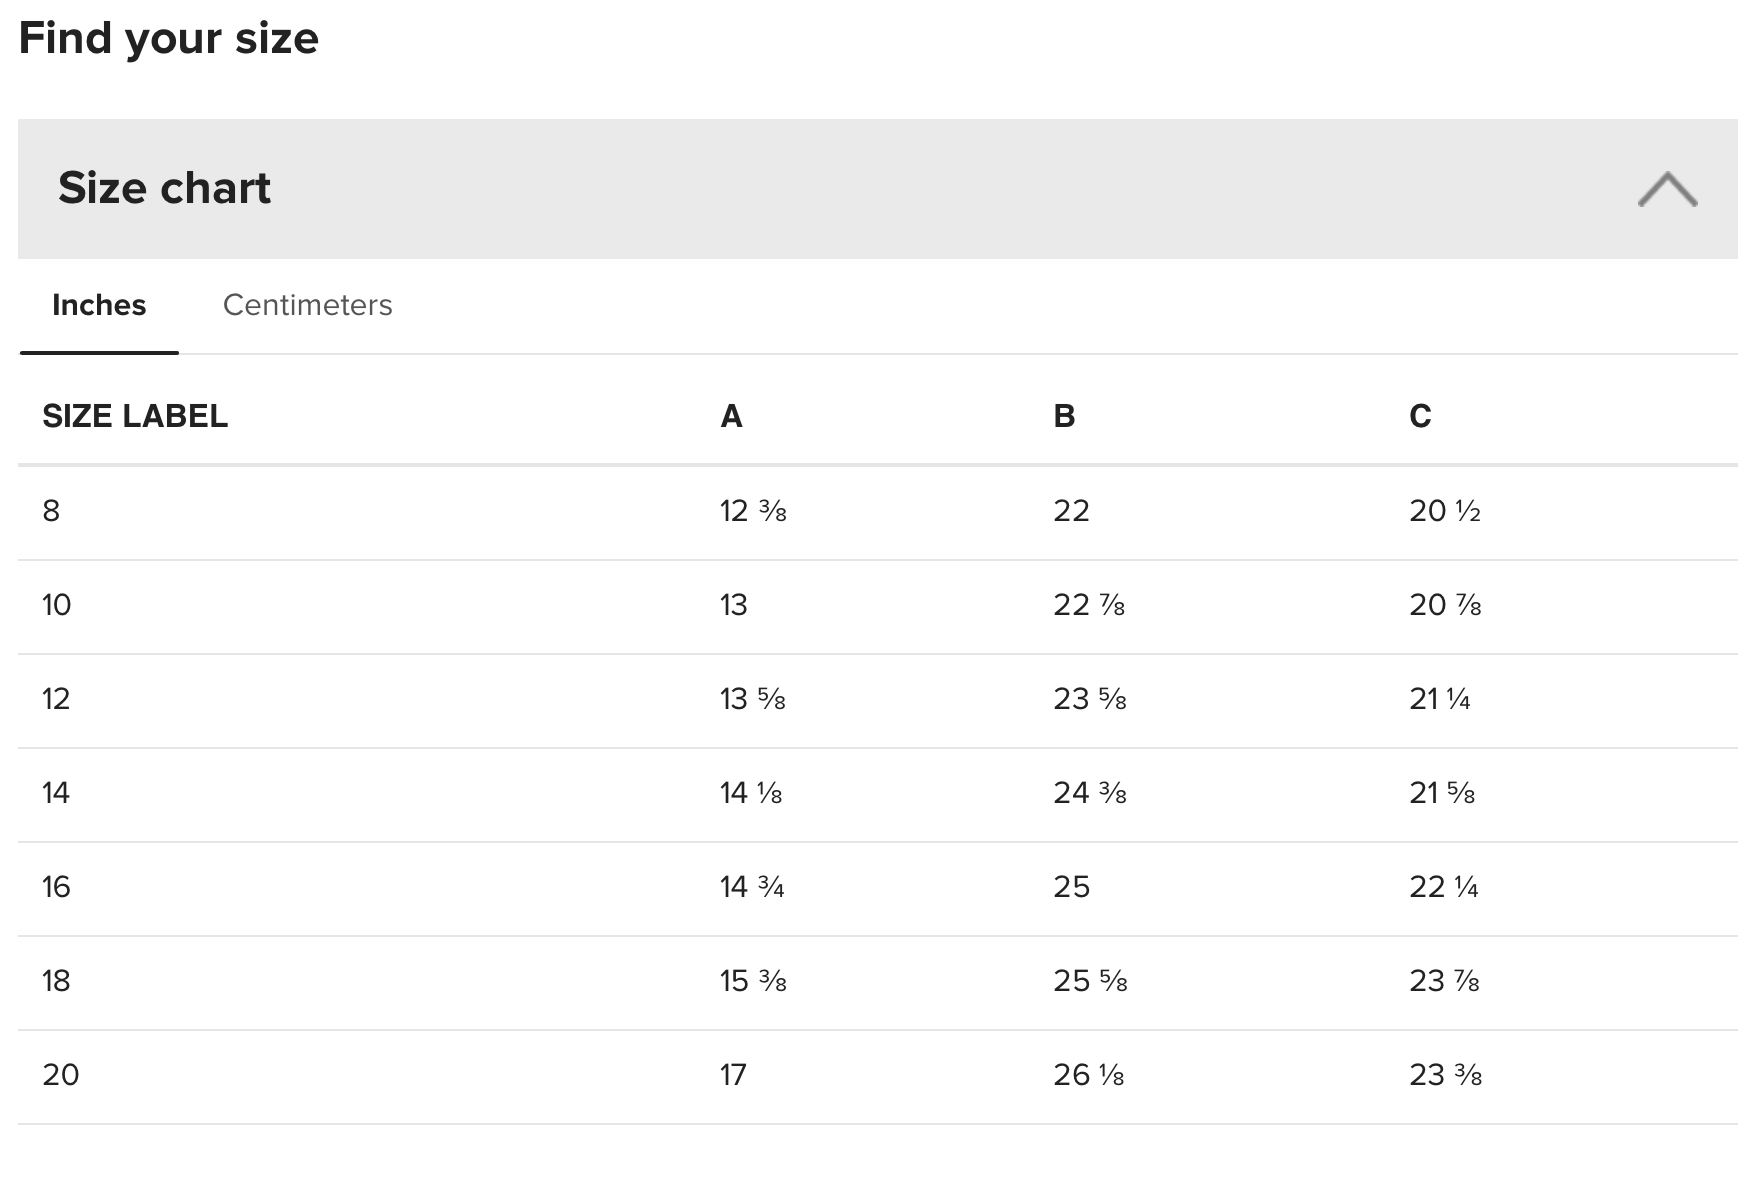Select size label 18 row

coord(56,981)
